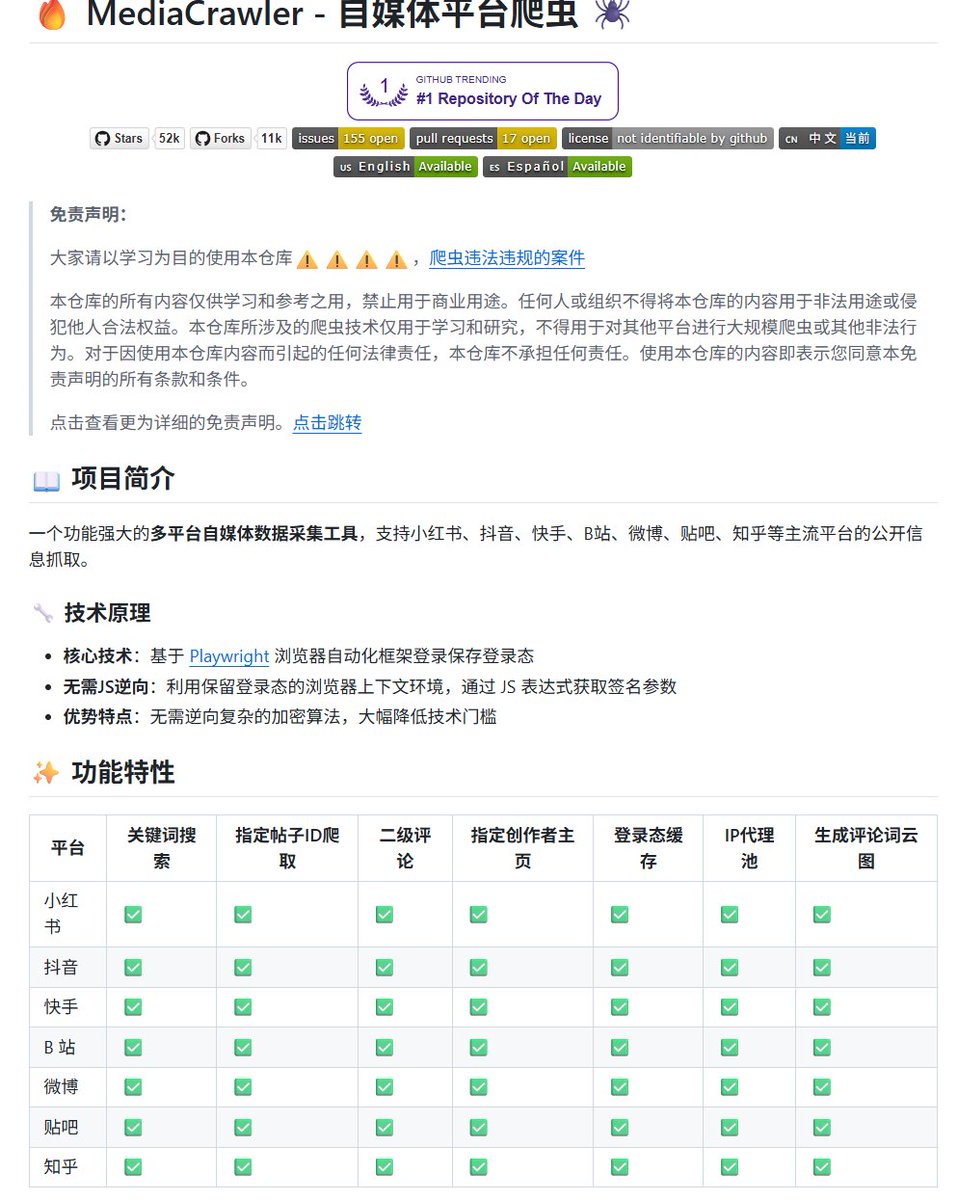The width and height of the screenshot is (958, 1200).
Task: Click 微博 二级评论 green checkmark
Action: (384, 1087)
